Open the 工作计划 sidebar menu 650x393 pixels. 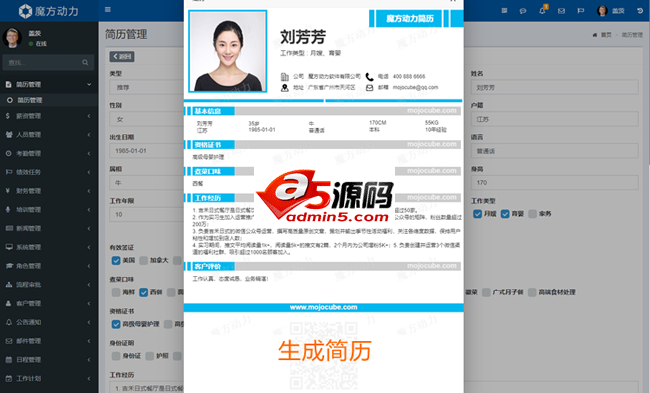pos(49,378)
